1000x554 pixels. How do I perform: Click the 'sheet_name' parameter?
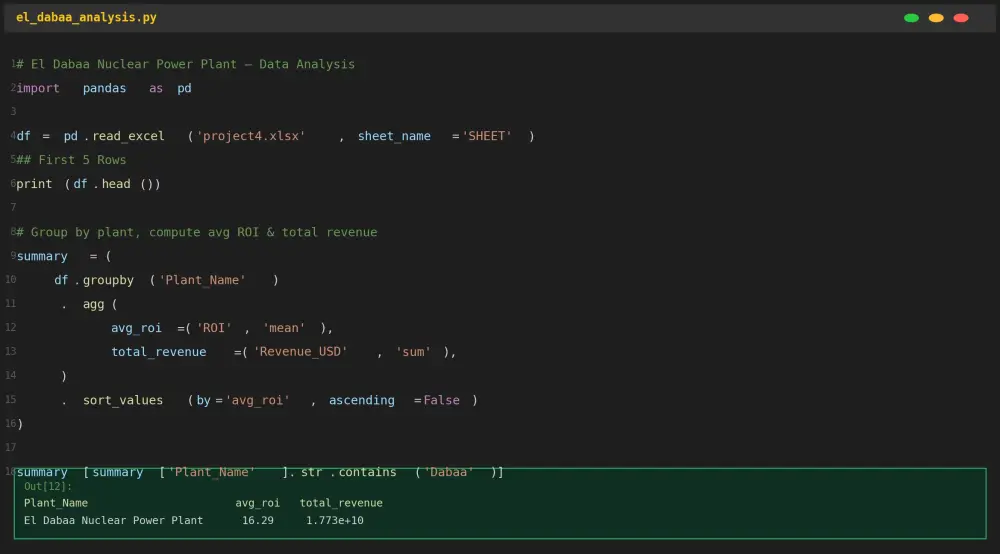394,136
